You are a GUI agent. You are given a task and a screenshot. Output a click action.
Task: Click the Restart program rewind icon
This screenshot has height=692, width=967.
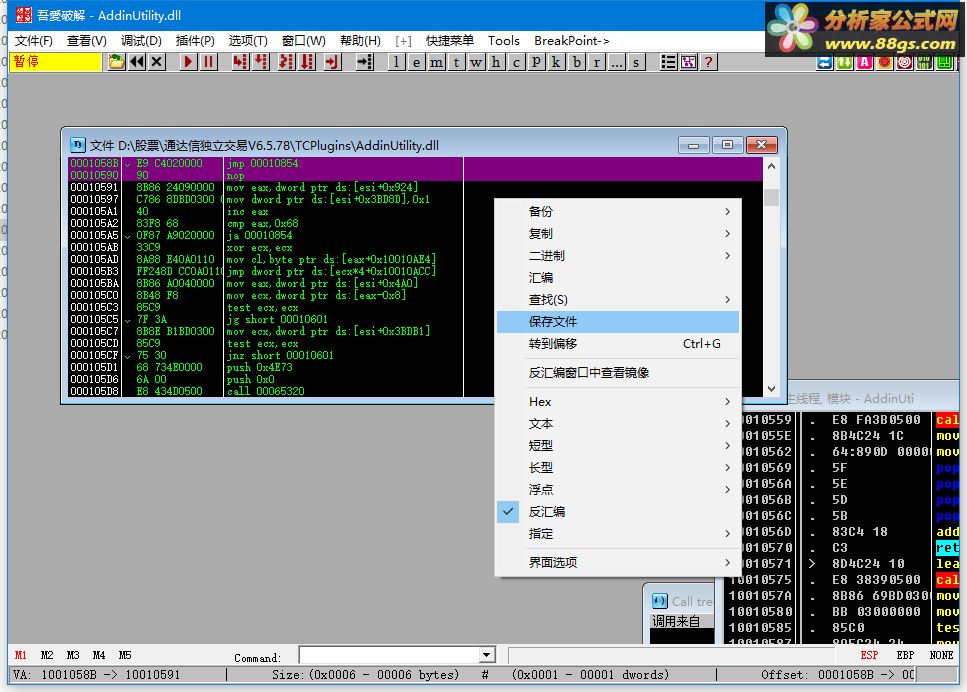tap(137, 62)
